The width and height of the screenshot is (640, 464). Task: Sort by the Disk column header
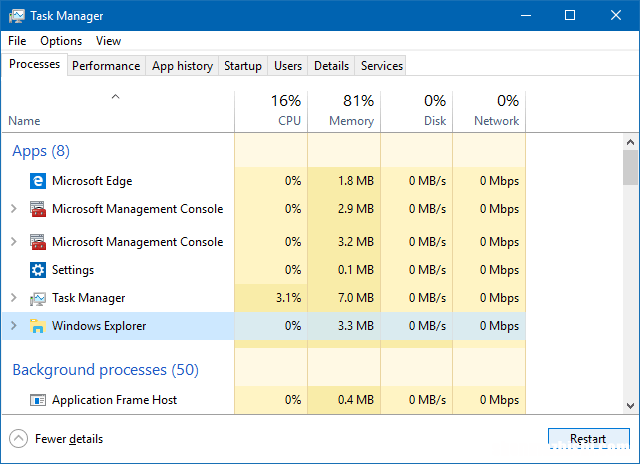pyautogui.click(x=417, y=111)
